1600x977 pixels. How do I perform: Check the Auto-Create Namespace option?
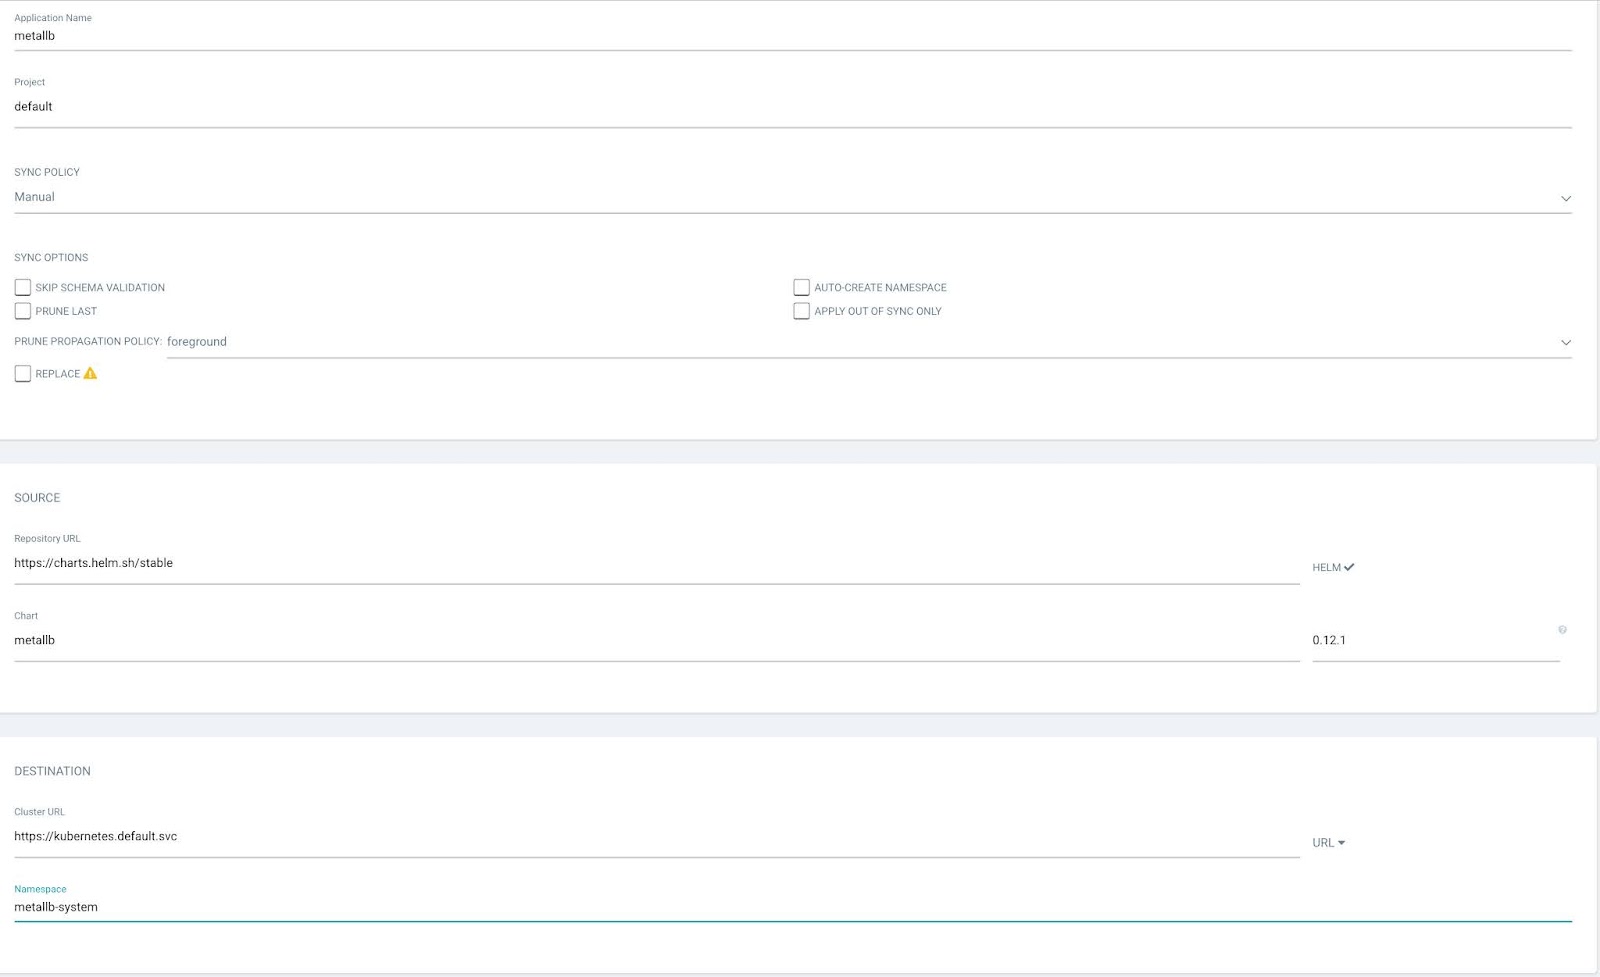coord(801,287)
